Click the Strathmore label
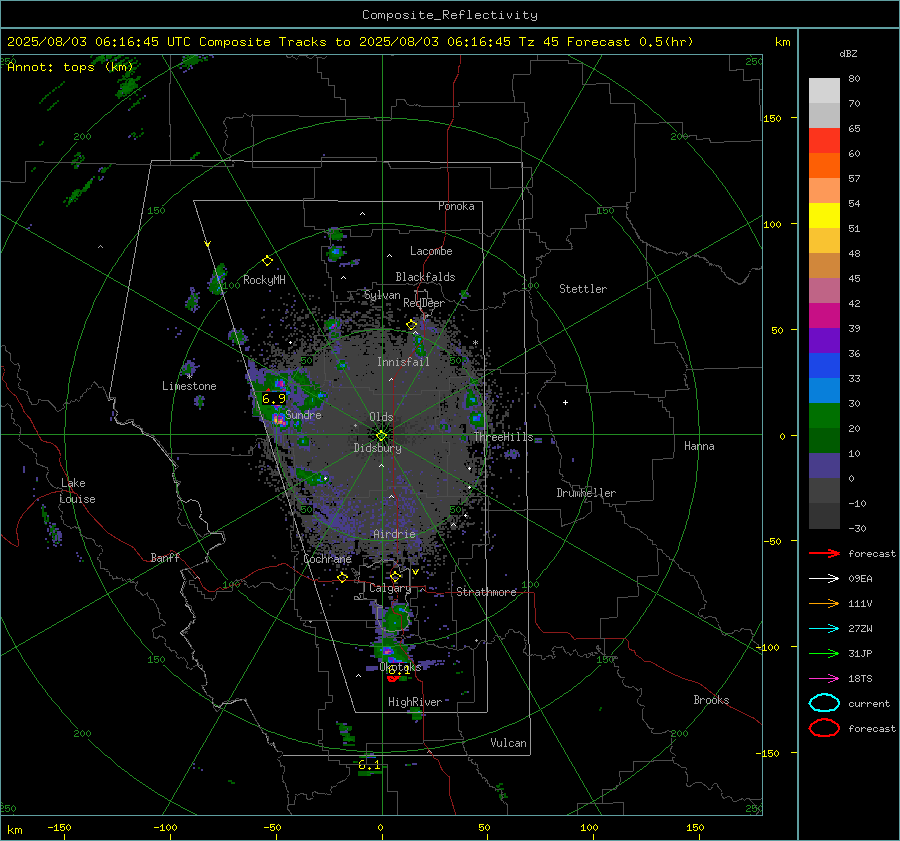Viewport: 900px width, 841px height. 486,592
